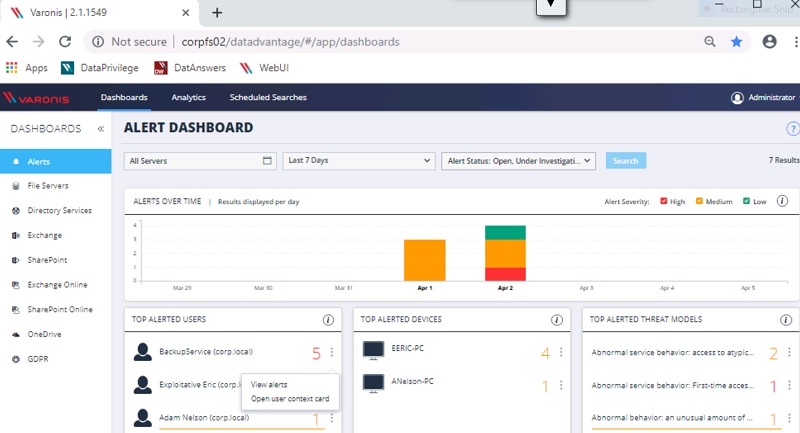Toggle Medium severity checkbox
The height and width of the screenshot is (433, 800).
point(699,201)
